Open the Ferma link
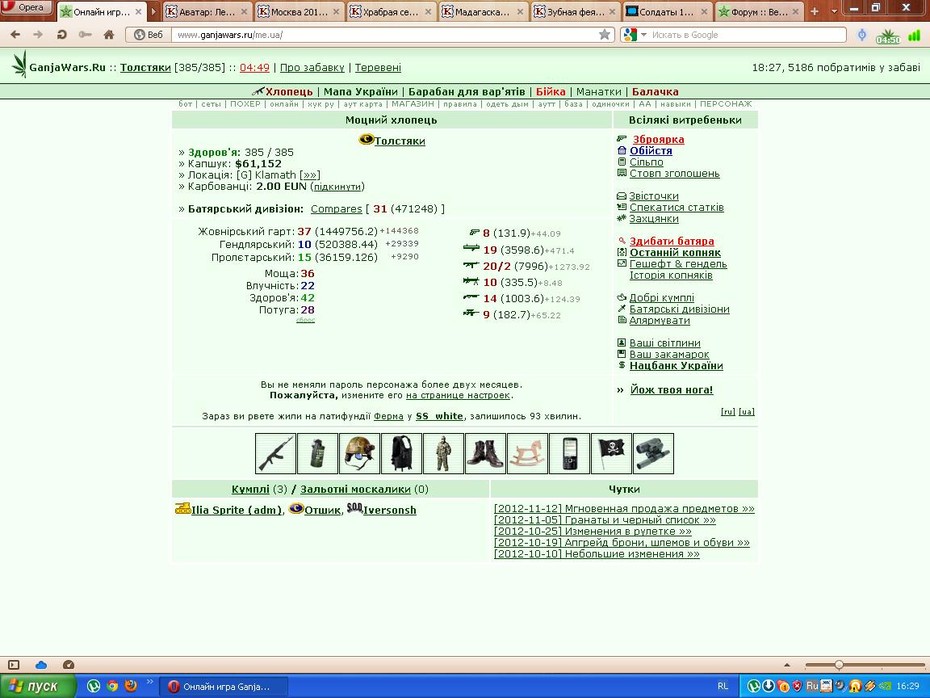Viewport: 930px width, 698px height. [x=388, y=416]
